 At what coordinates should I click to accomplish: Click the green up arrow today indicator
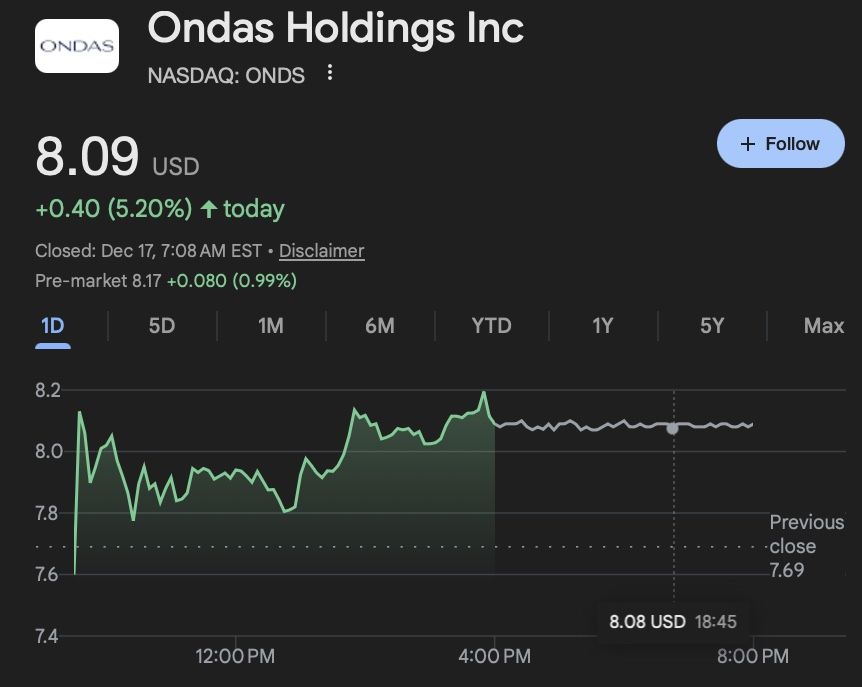[209, 209]
